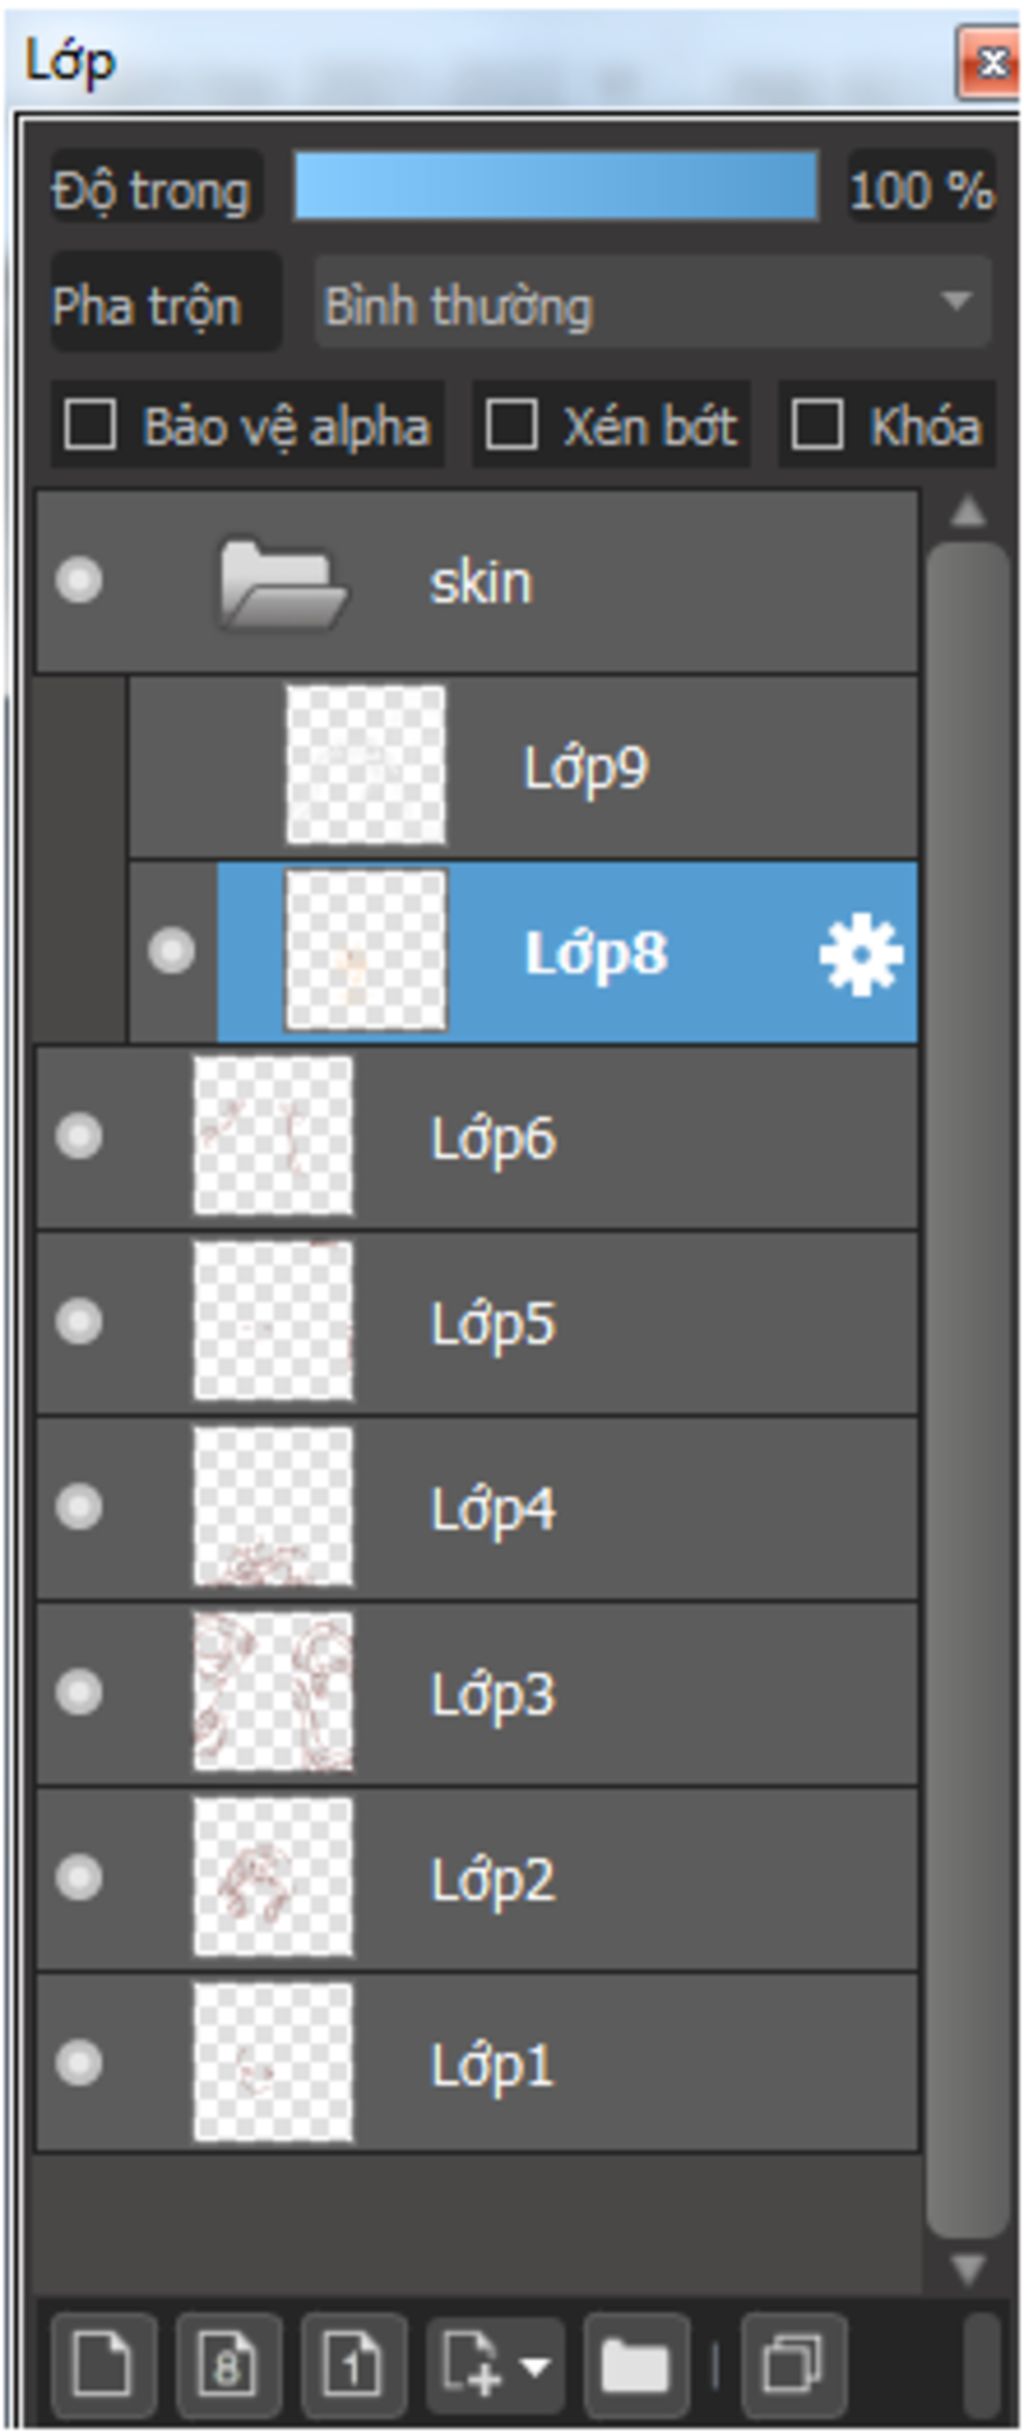Enable the Xén bớt clipping checkbox
The width and height of the screenshot is (1024, 2433).
click(511, 424)
